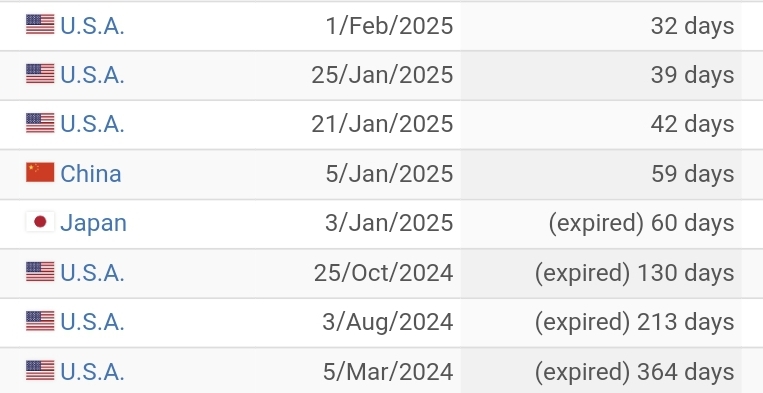Click the U.S.A. flag icon beside 1/Feb/2025
Screen dimensions: 763x393
point(40,25)
